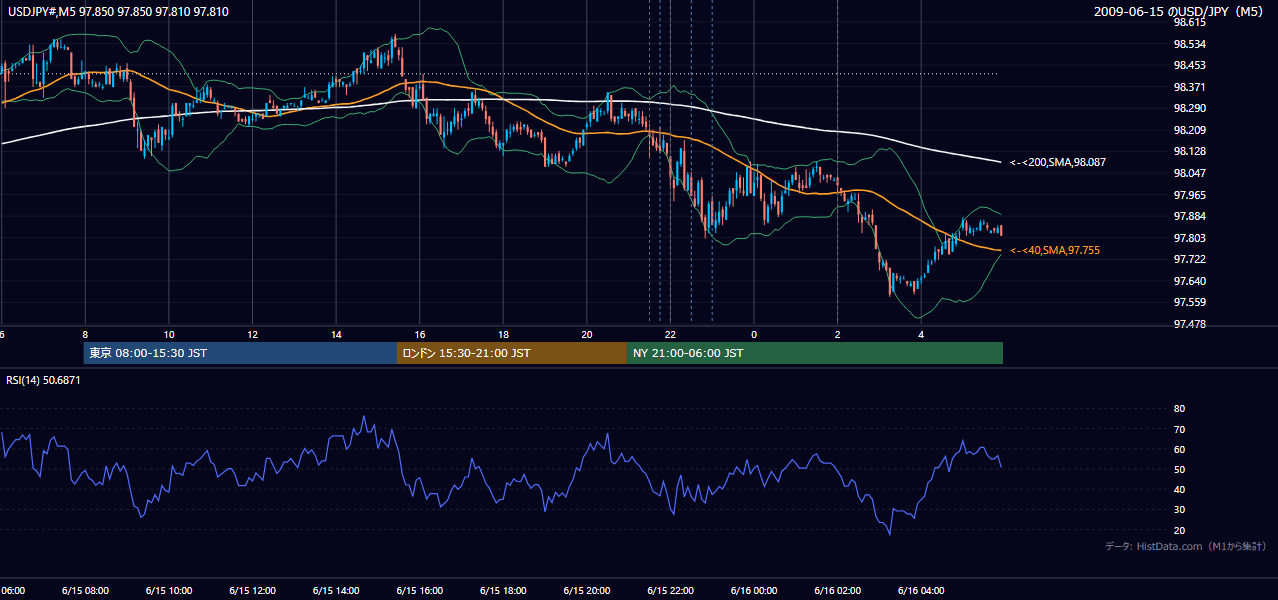Click RSI scale value 70
The width and height of the screenshot is (1278, 600).
[1179, 429]
